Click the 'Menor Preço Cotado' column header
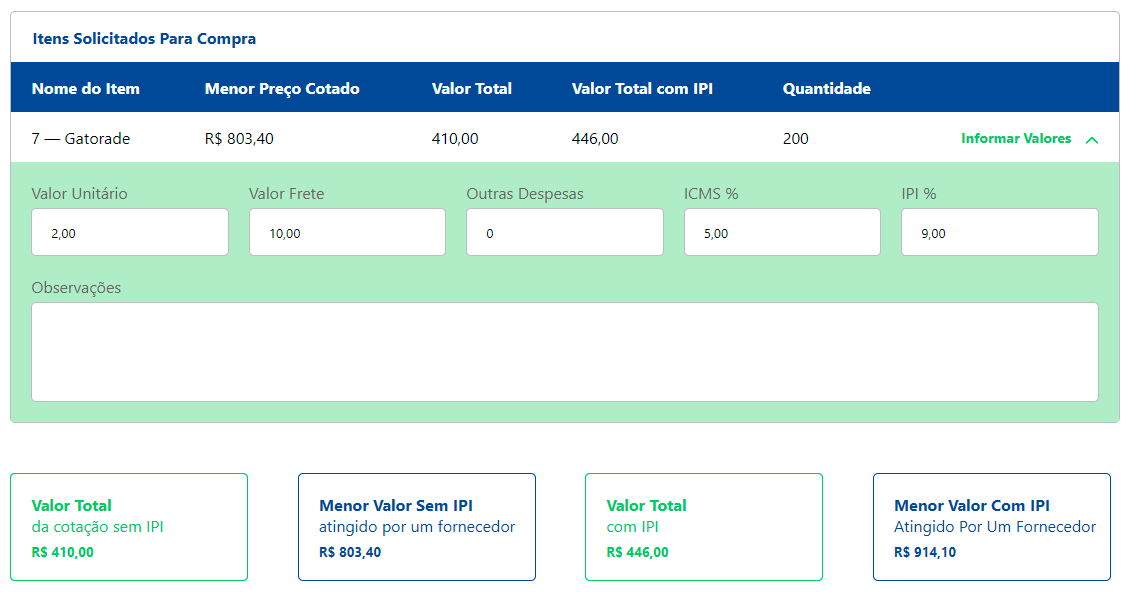This screenshot has height=592, width=1131. pyautogui.click(x=282, y=89)
